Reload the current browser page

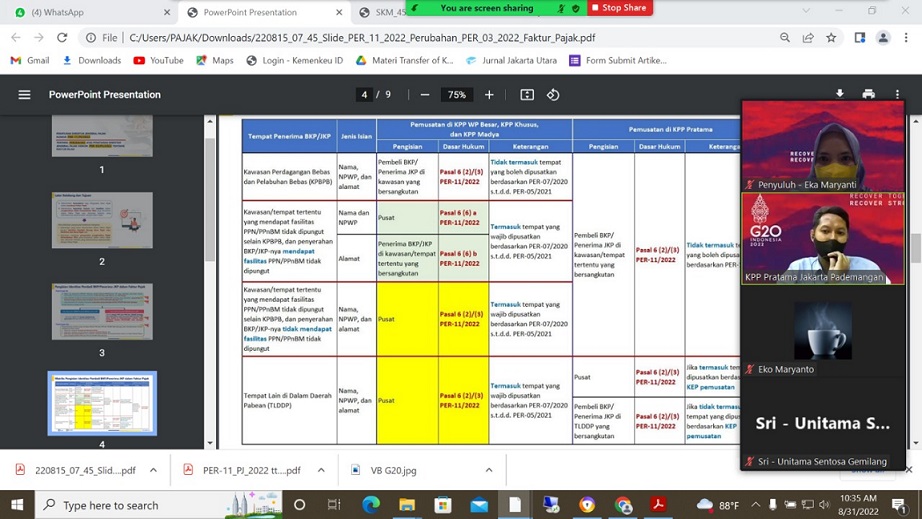(62, 38)
